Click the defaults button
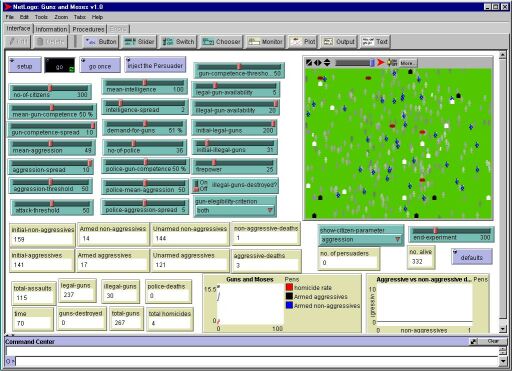The height and width of the screenshot is (371, 512). tap(472, 257)
